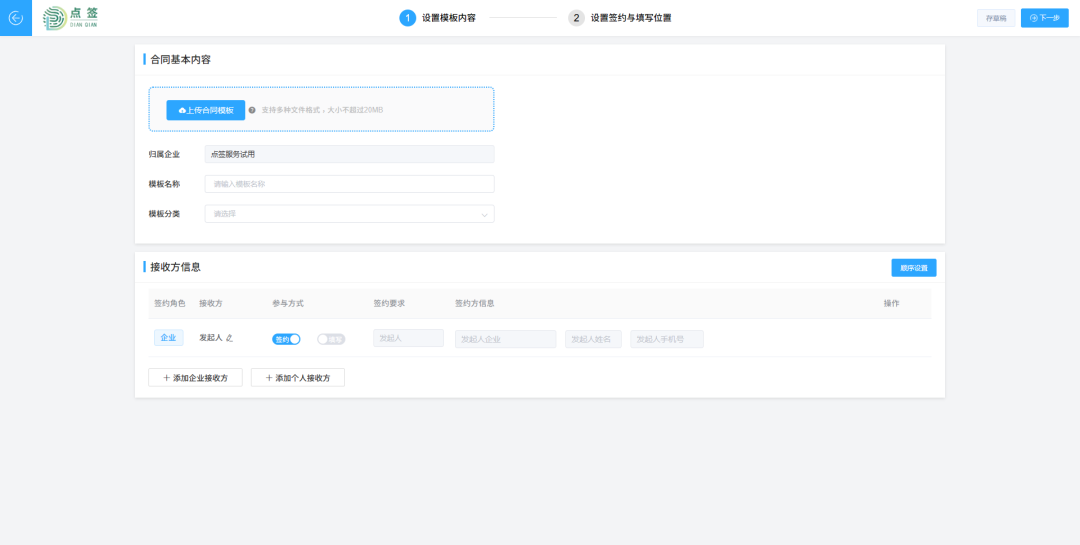The height and width of the screenshot is (545, 1080).
Task: Click the step 1 circle indicator
Action: [x=408, y=18]
